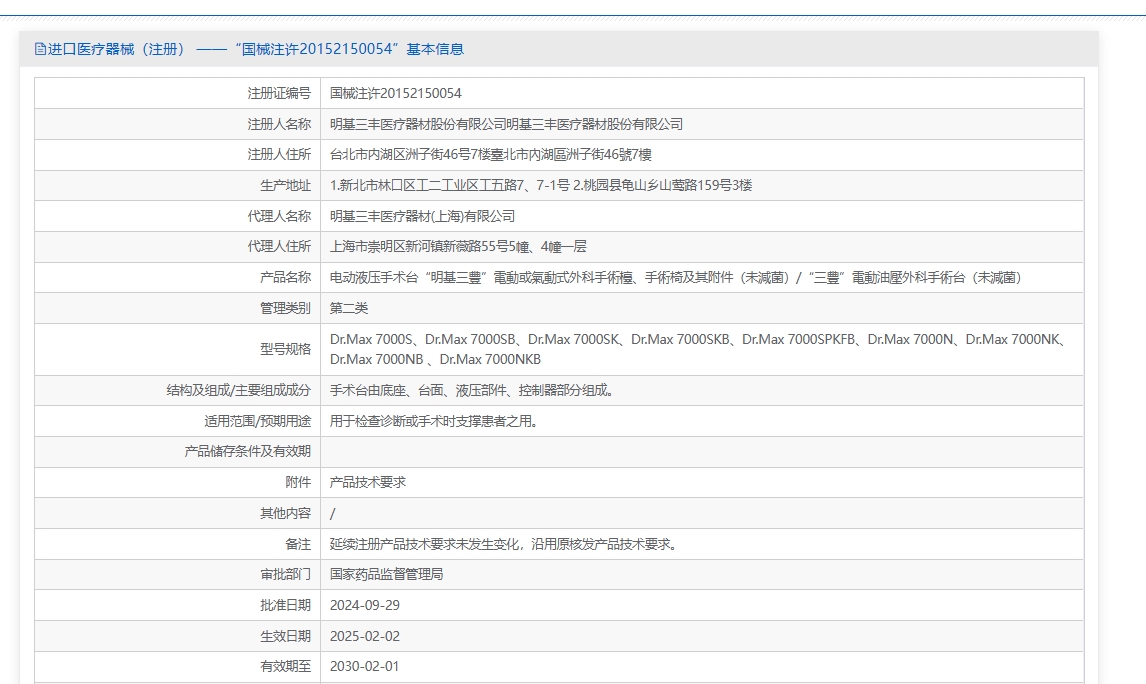Screen dimensions: 1146x684
Task: Select management class value 第二类
Action: tap(349, 308)
